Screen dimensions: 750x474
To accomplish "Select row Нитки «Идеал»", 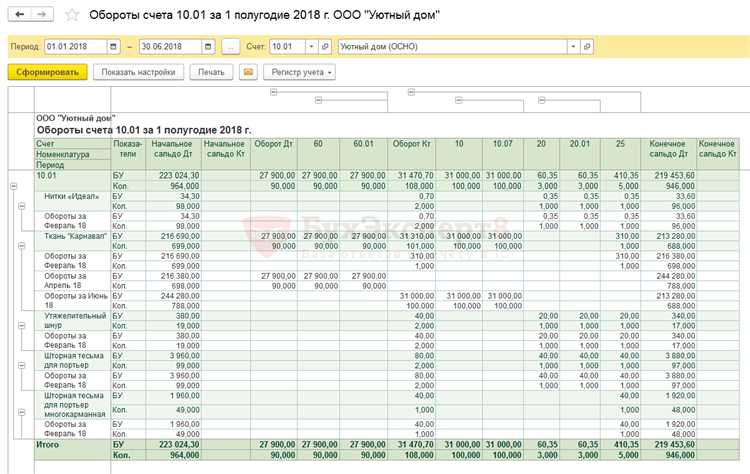I will [72, 197].
